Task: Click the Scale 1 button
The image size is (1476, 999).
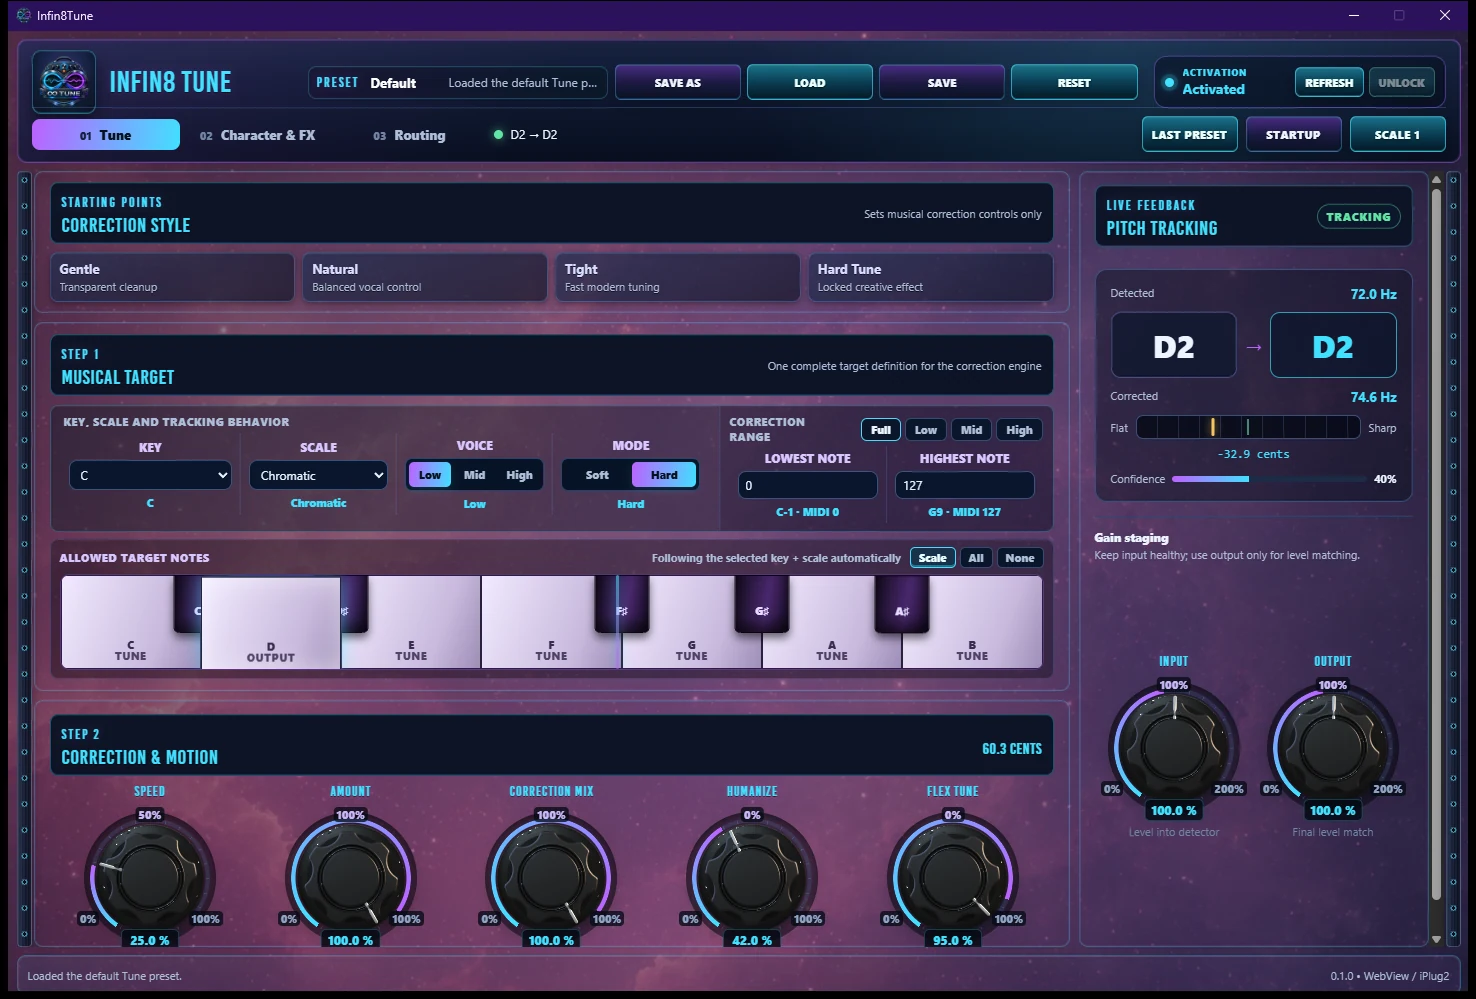Action: tap(1397, 134)
